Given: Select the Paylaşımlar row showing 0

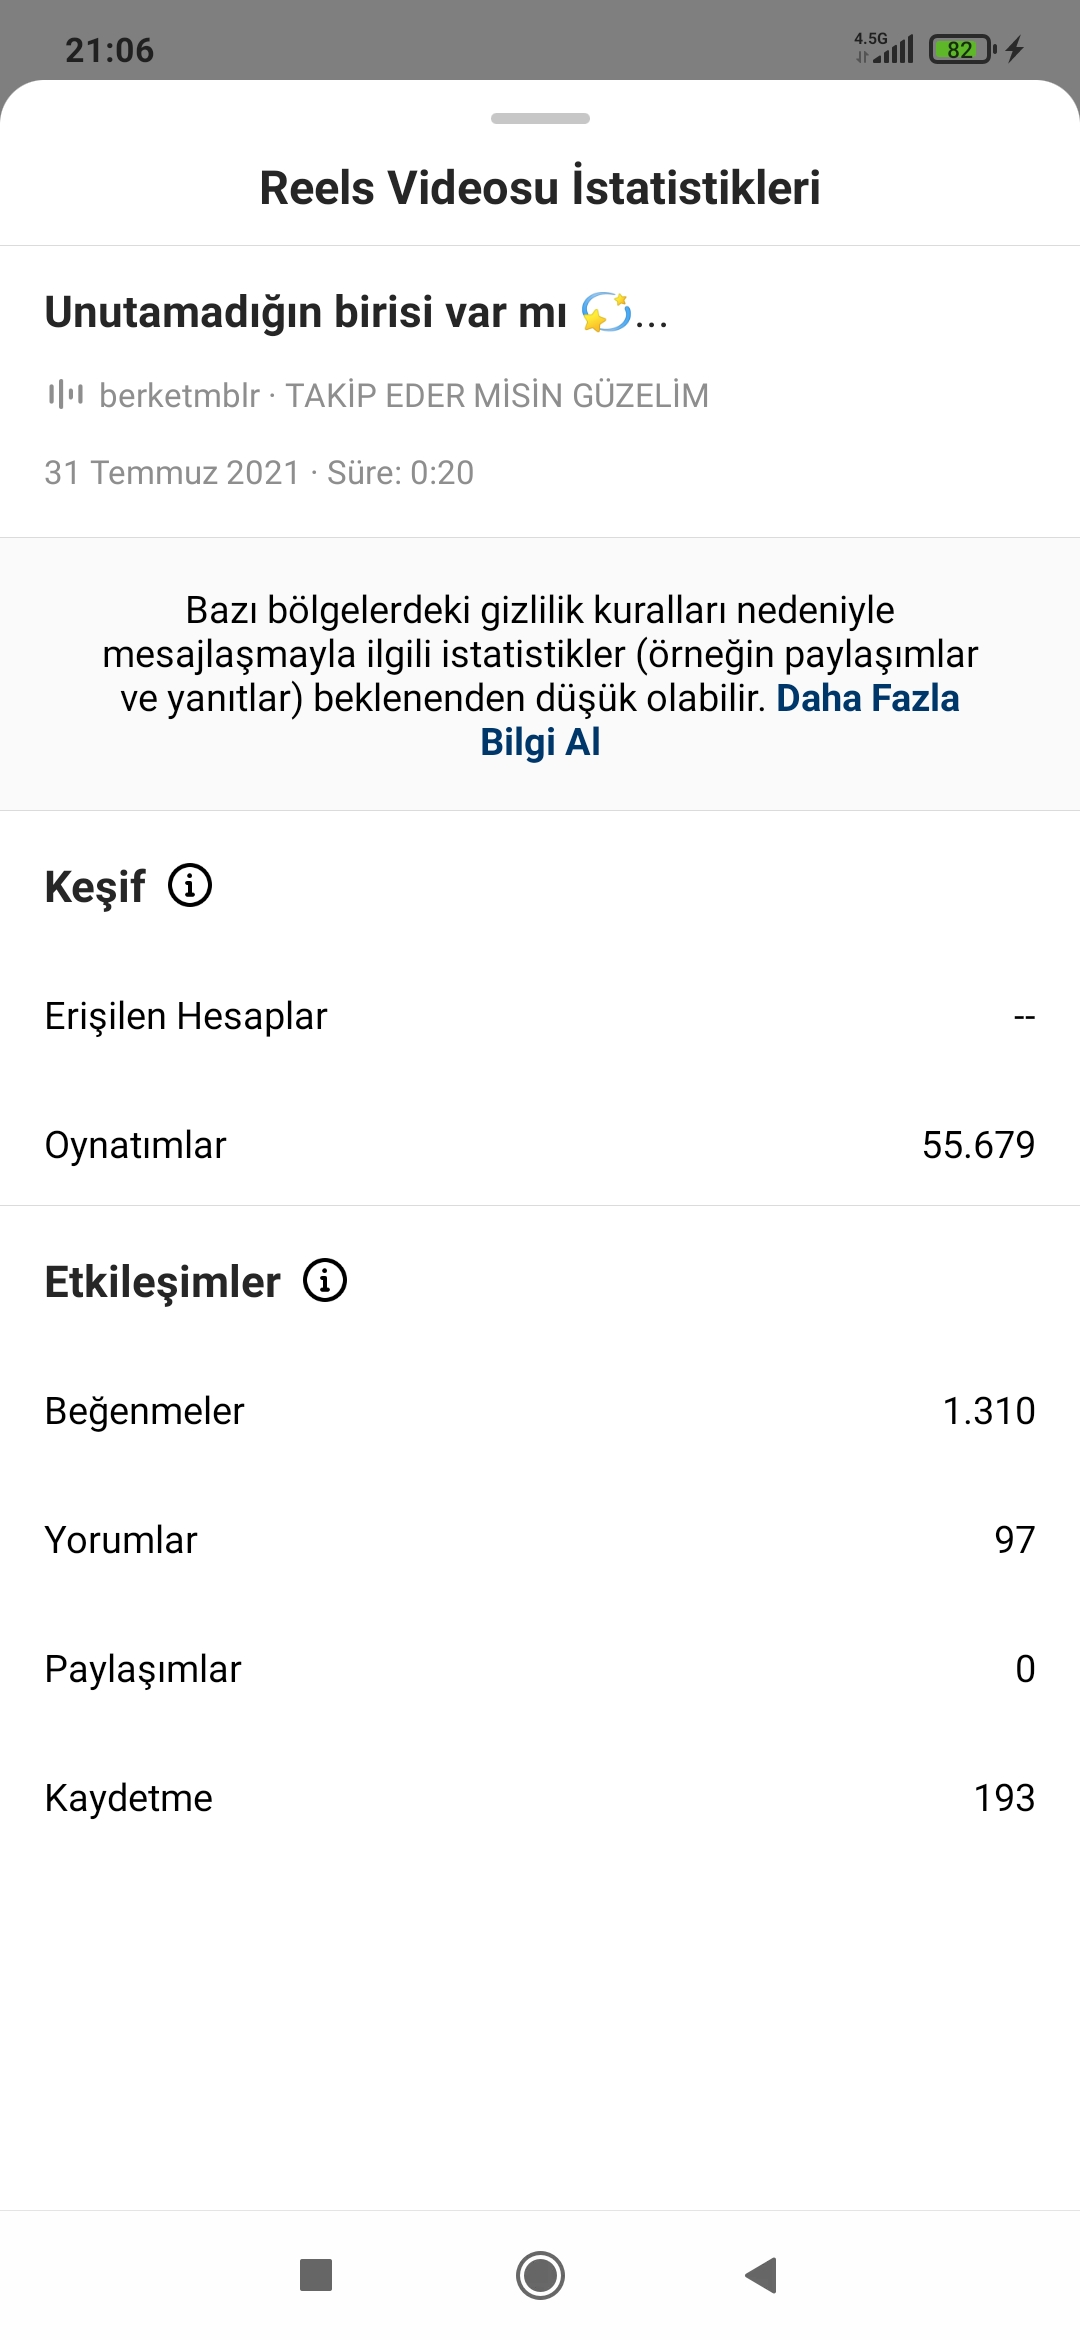Looking at the screenshot, I should 540,1668.
